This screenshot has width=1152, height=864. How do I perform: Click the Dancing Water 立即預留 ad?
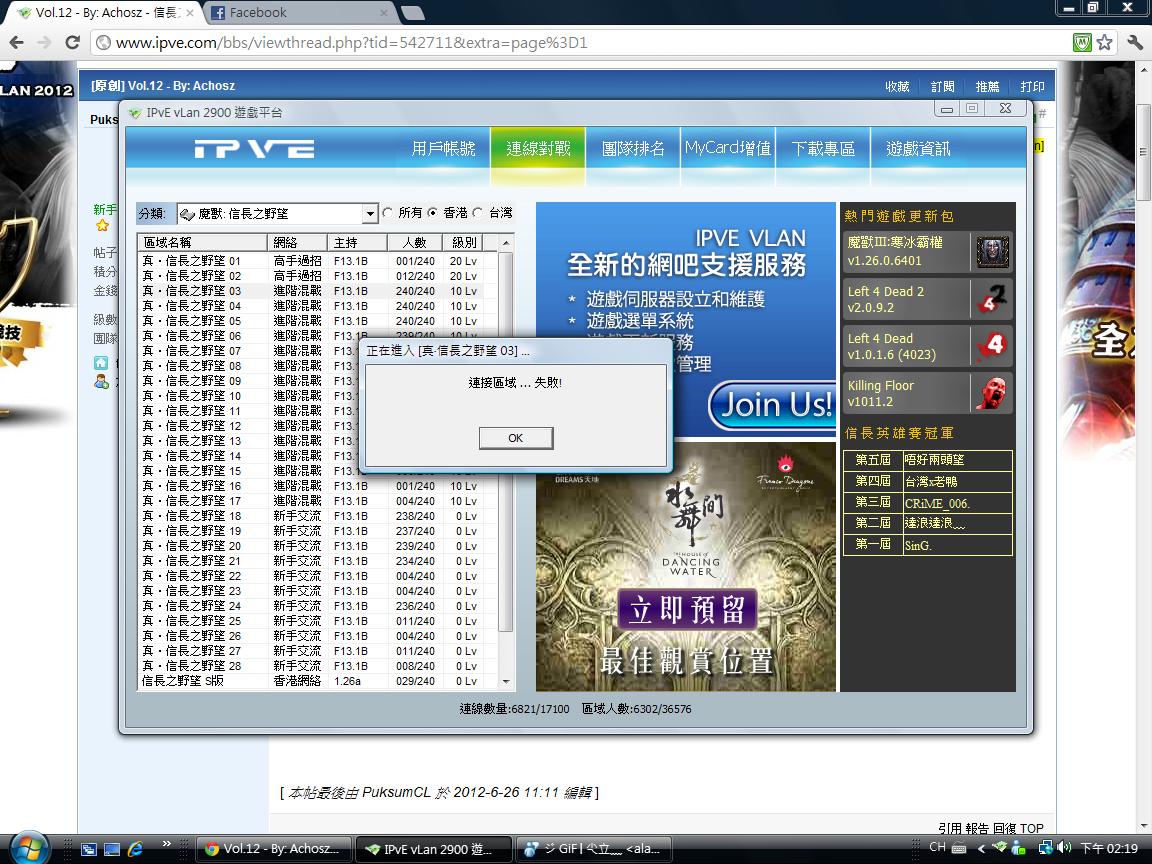(x=686, y=610)
